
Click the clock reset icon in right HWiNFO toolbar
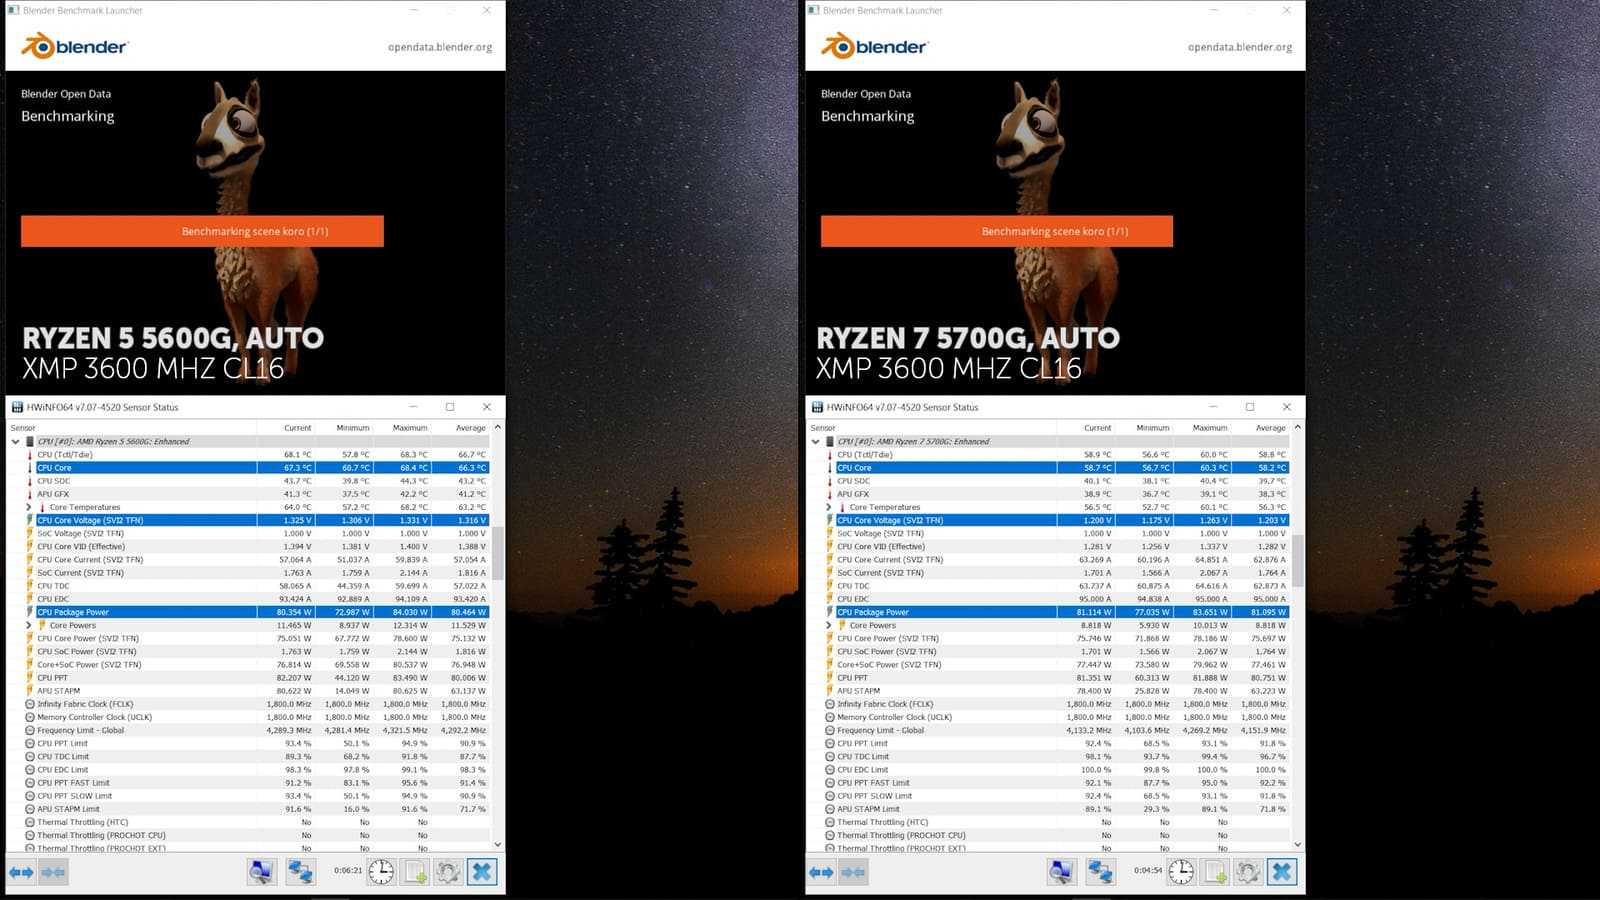[x=1181, y=872]
